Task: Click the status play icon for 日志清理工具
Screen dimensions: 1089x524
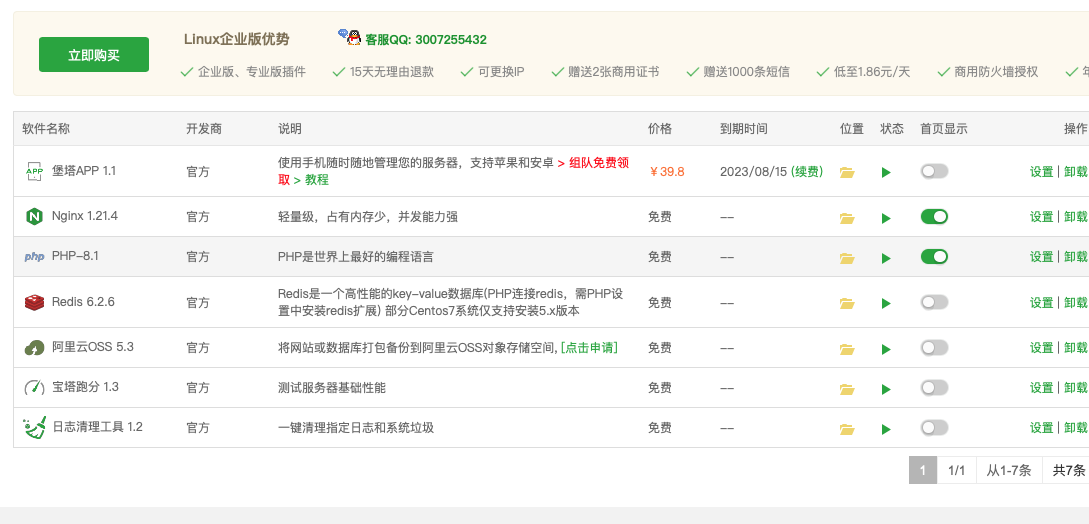Action: click(x=886, y=429)
